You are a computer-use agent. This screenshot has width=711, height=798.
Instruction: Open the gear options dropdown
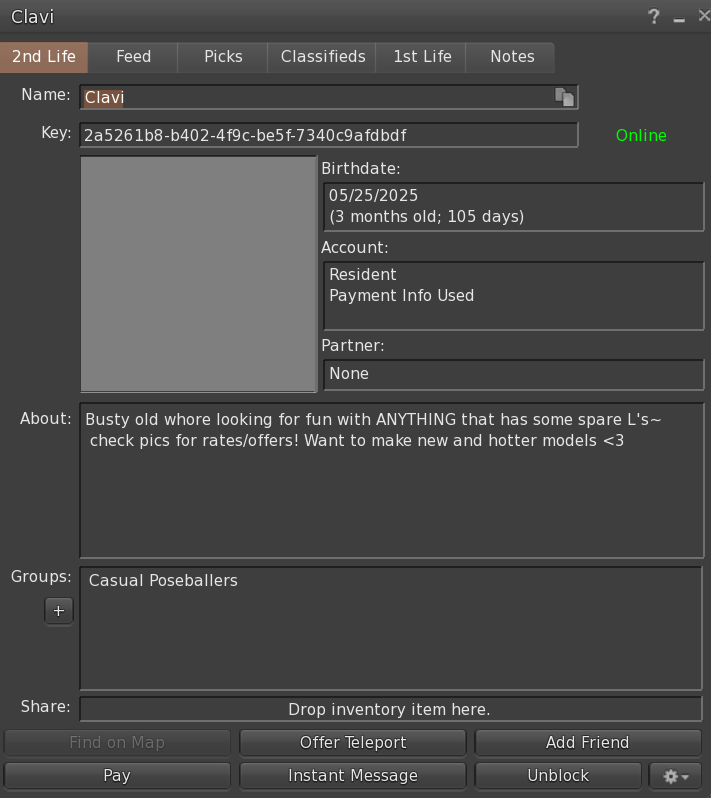point(675,776)
